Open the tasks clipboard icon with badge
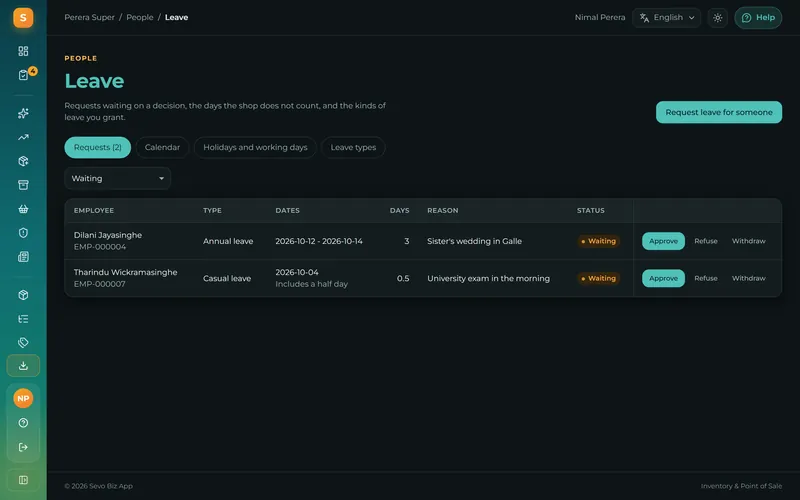This screenshot has height=500, width=800. pyautogui.click(x=23, y=75)
